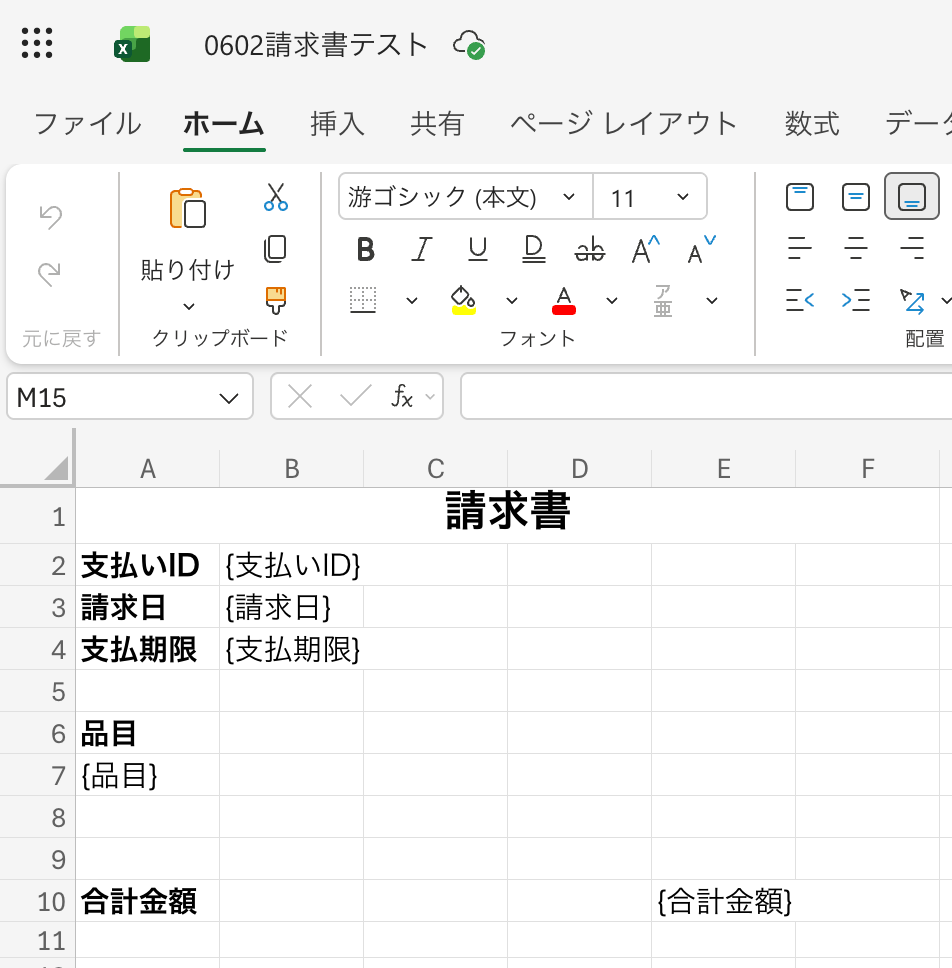The width and height of the screenshot is (952, 968).
Task: Switch to the 共有 tab
Action: click(437, 123)
